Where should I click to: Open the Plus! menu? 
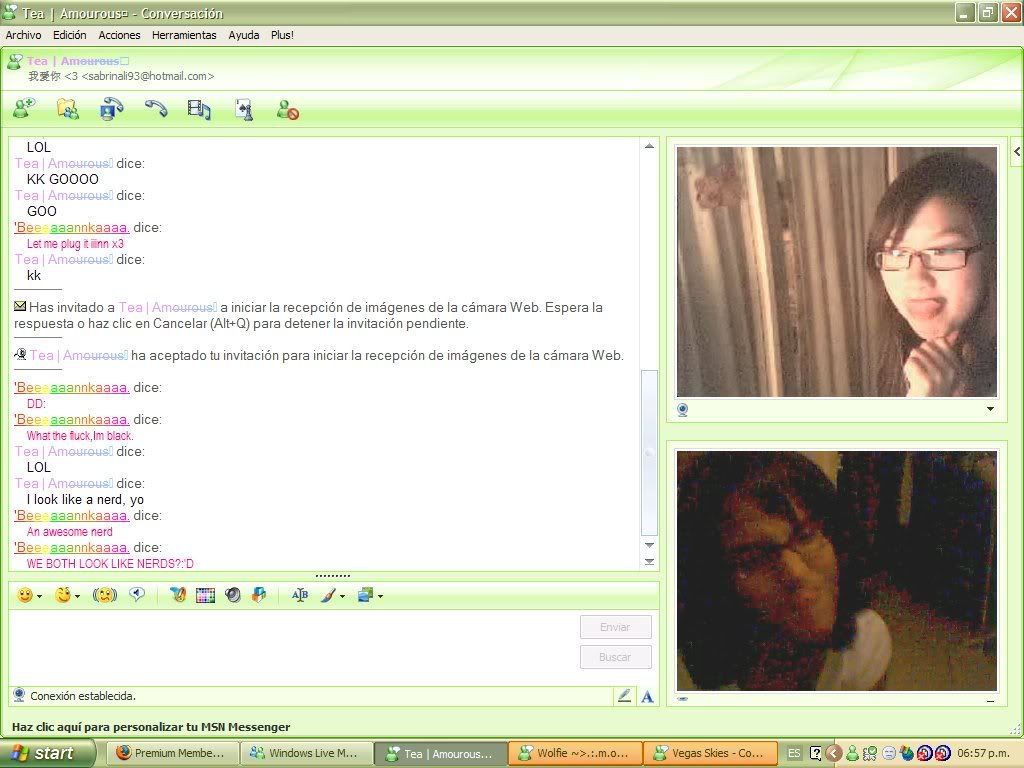pyautogui.click(x=282, y=35)
